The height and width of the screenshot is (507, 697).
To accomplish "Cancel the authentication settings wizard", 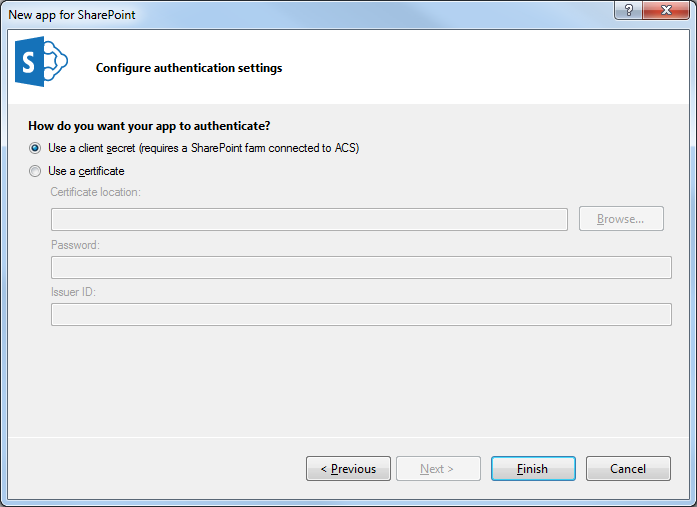I will click(x=628, y=468).
